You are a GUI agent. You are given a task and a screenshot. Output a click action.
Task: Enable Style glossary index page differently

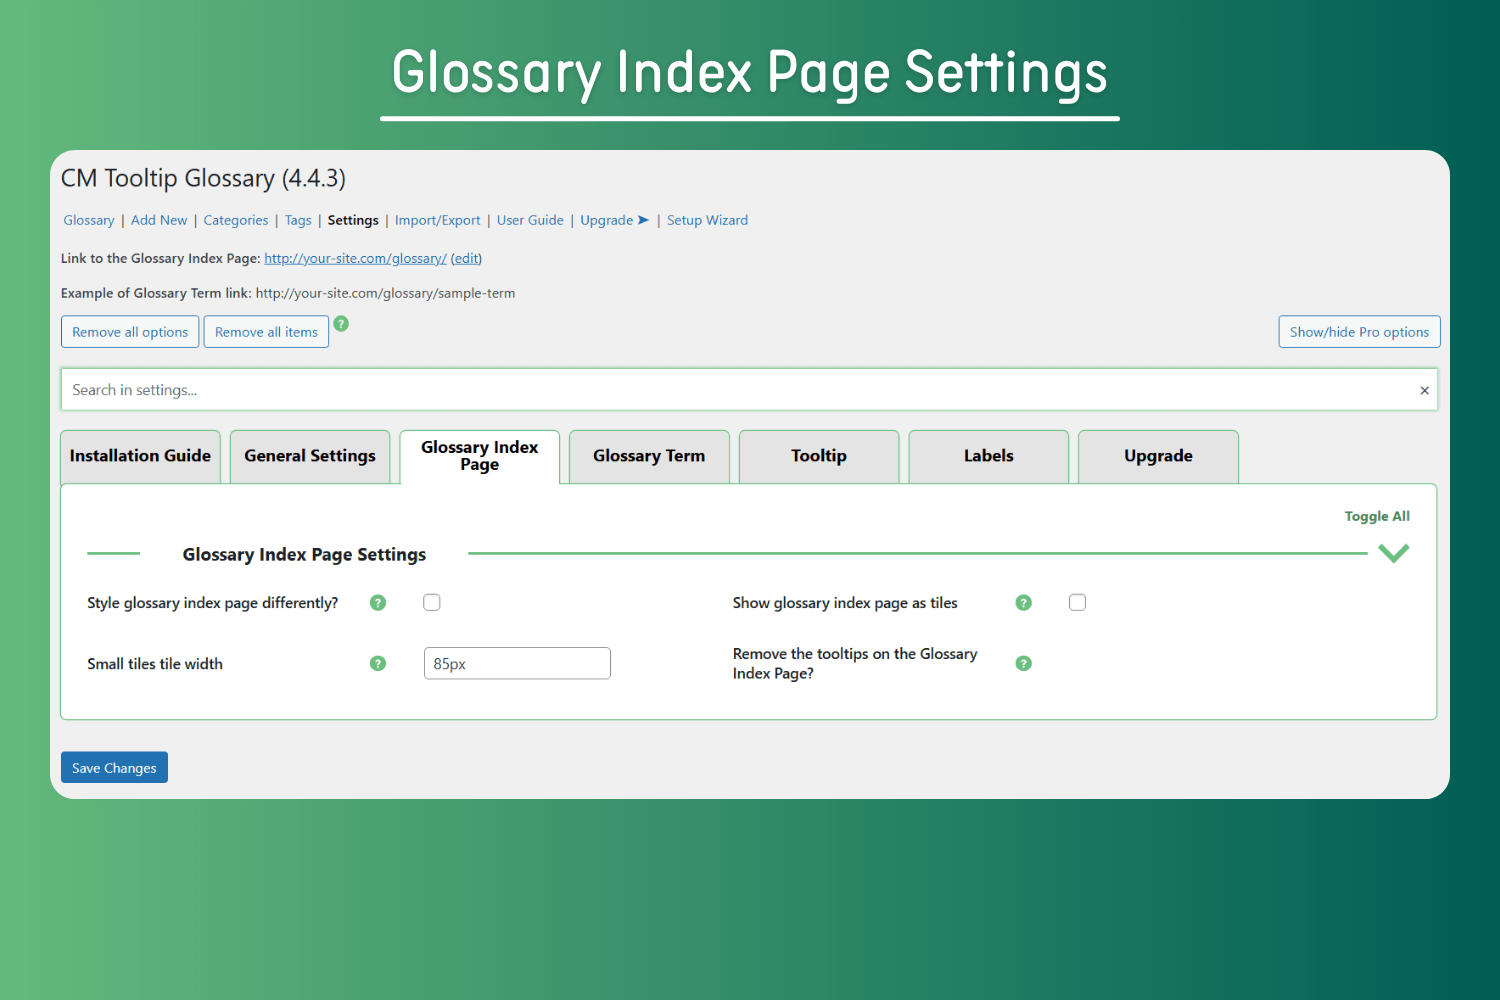(x=431, y=602)
